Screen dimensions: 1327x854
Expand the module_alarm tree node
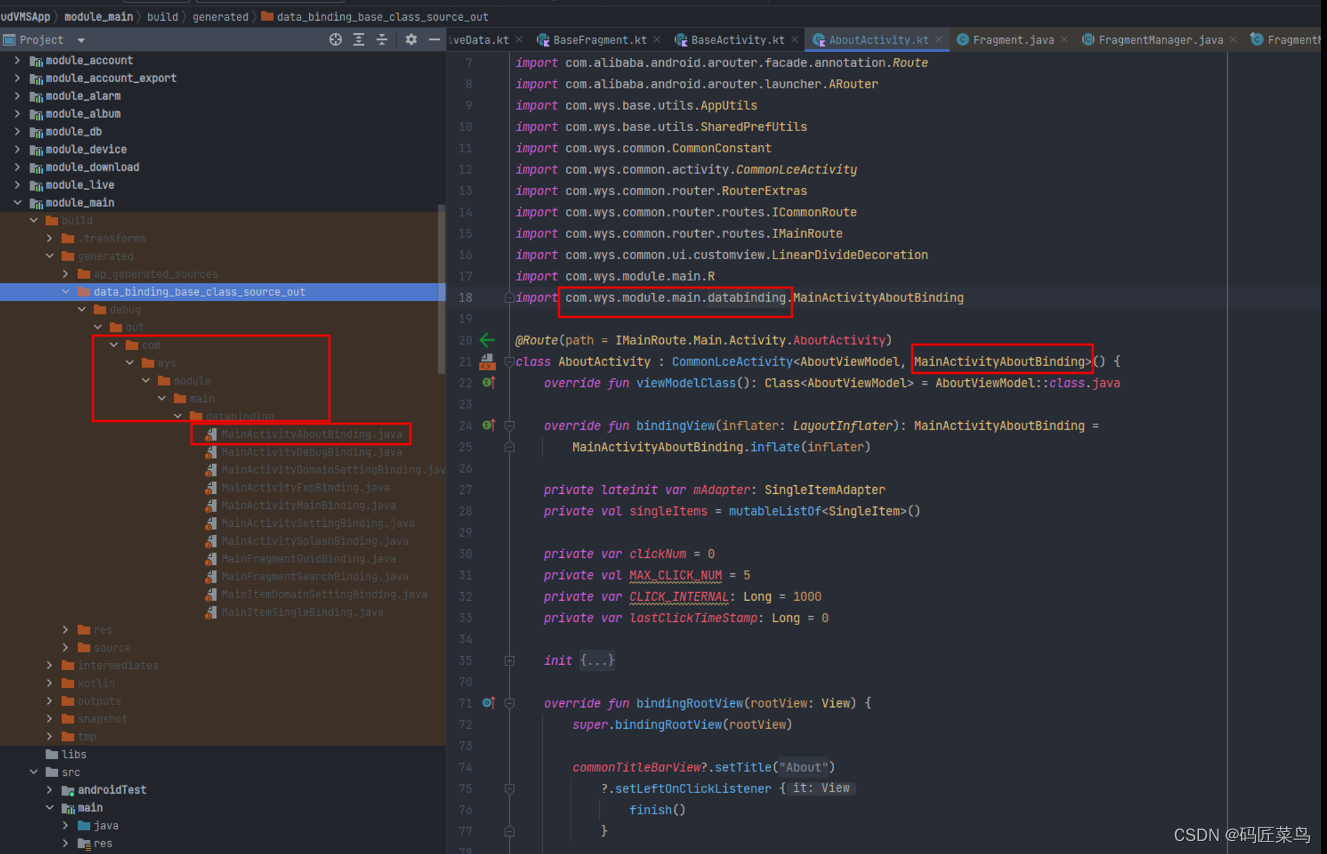pos(17,96)
